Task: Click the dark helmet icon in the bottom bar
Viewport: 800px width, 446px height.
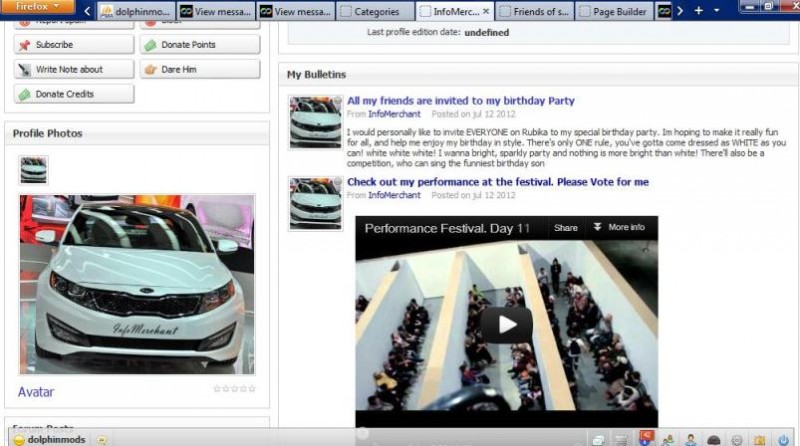Action: pos(714,440)
